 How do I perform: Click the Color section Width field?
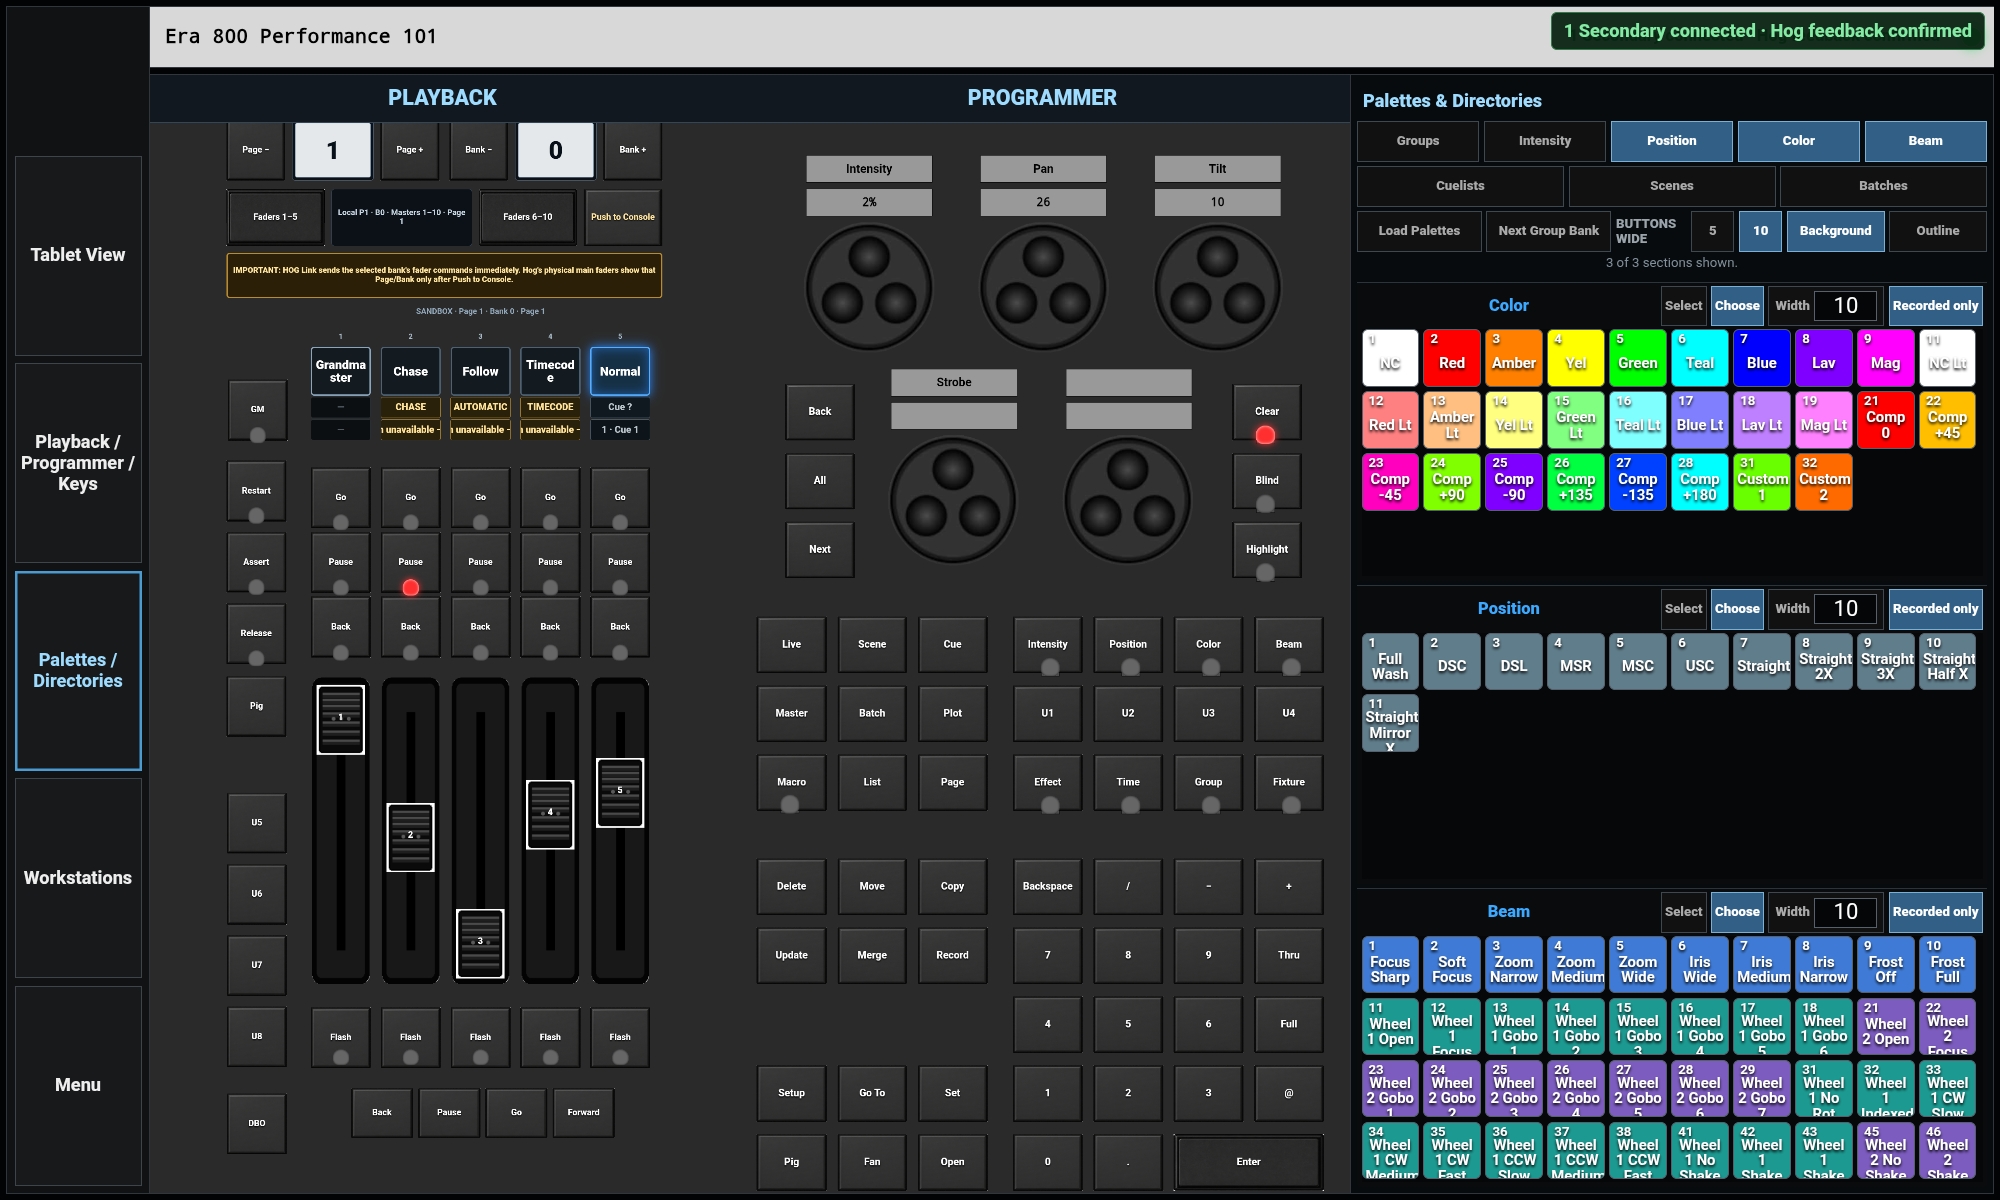(x=1846, y=306)
